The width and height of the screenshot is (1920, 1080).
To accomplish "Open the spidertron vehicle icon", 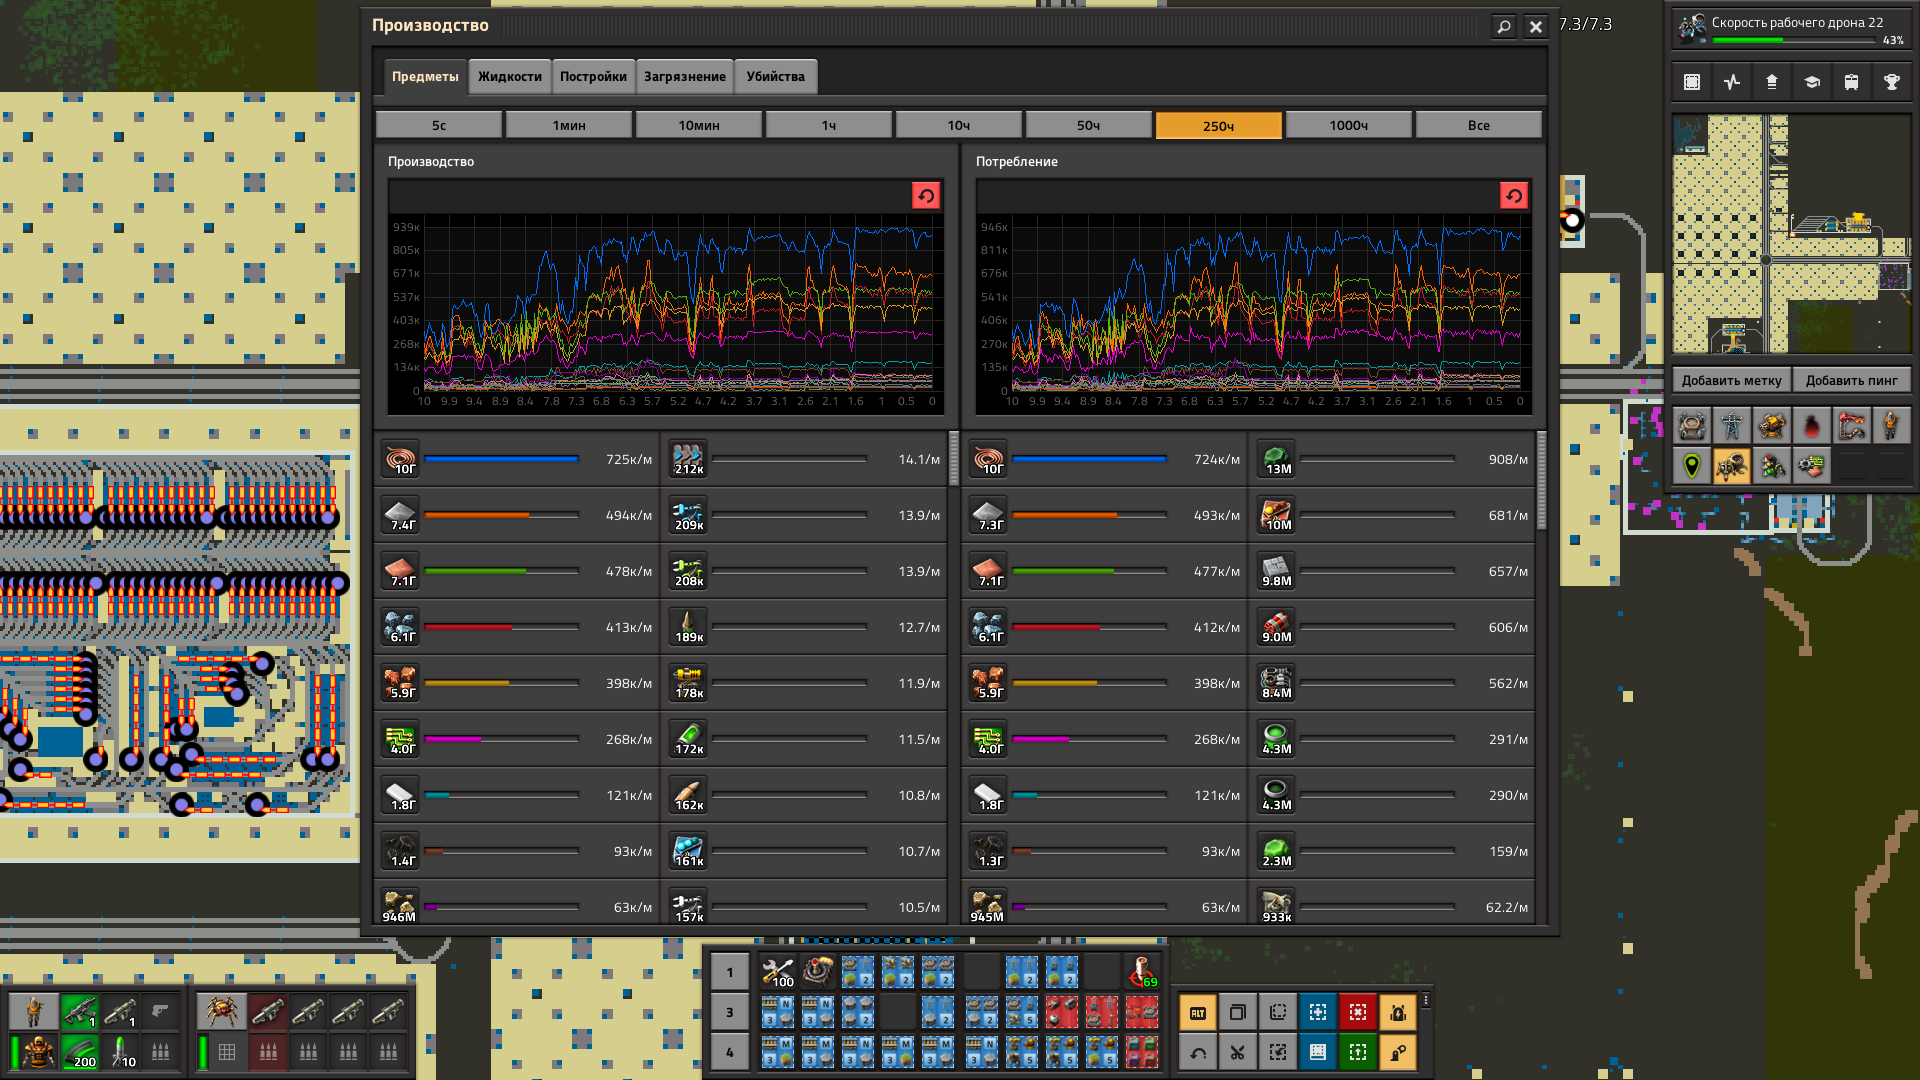I will pyautogui.click(x=220, y=1012).
